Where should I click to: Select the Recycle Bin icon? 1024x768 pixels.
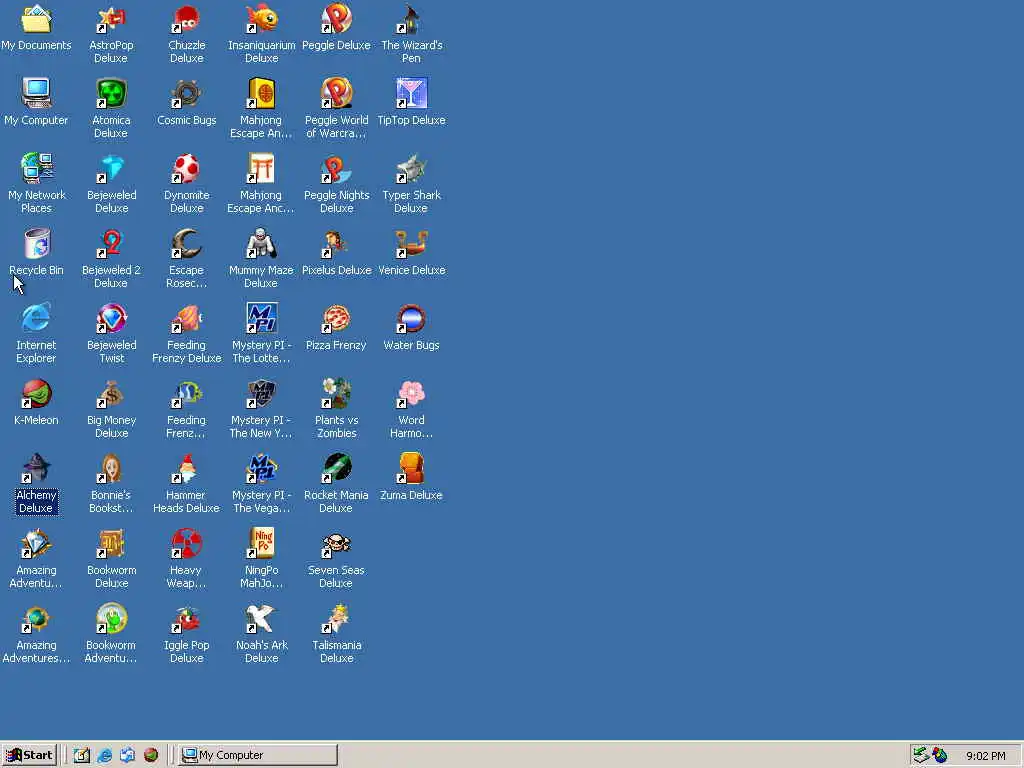point(37,244)
